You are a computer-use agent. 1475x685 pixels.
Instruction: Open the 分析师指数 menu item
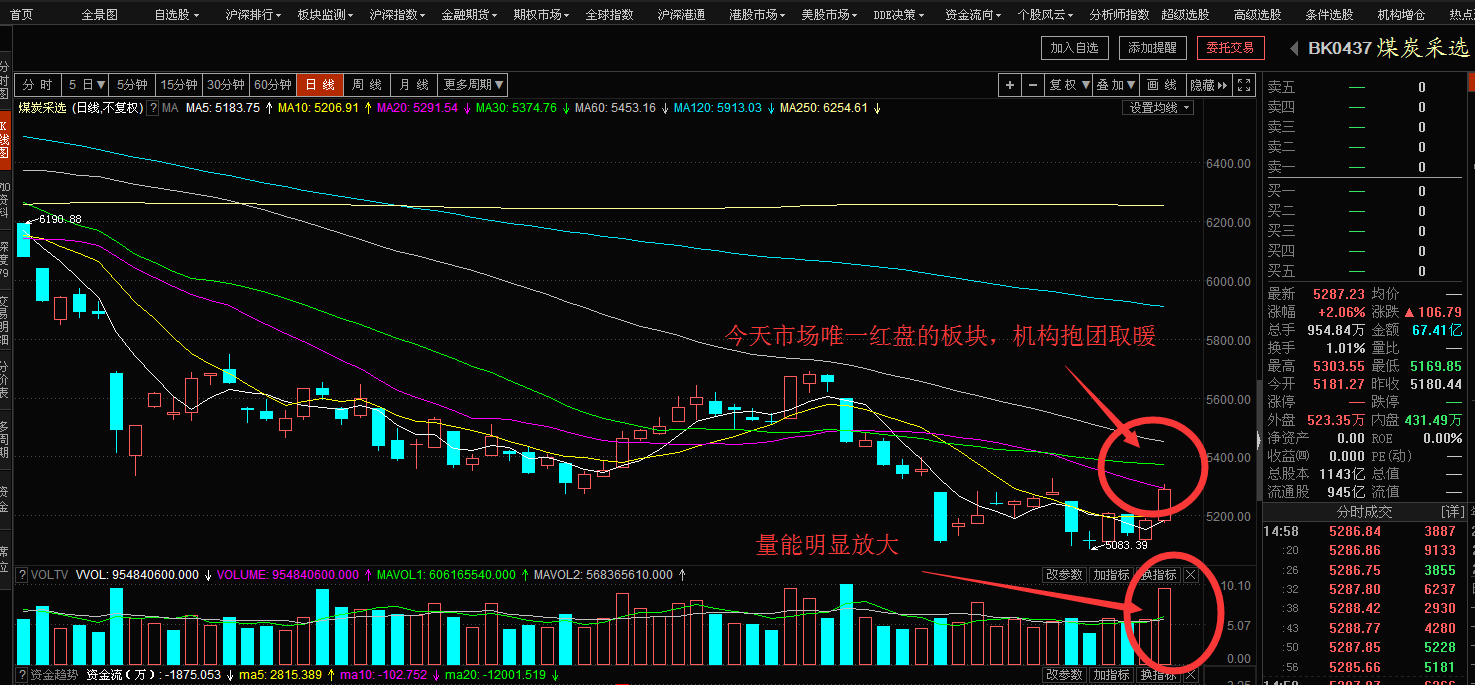coord(1119,15)
